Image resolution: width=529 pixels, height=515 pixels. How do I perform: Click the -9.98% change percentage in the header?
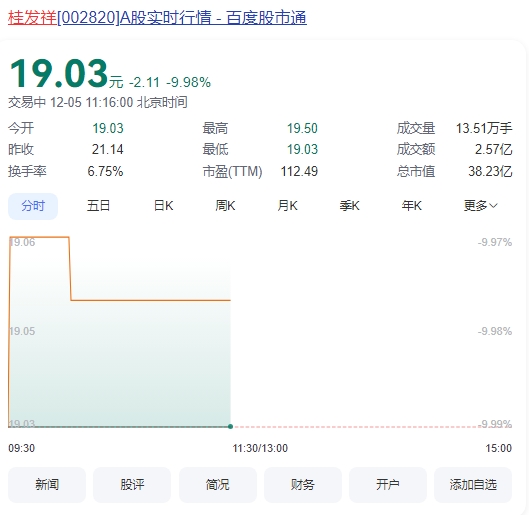pyautogui.click(x=189, y=82)
